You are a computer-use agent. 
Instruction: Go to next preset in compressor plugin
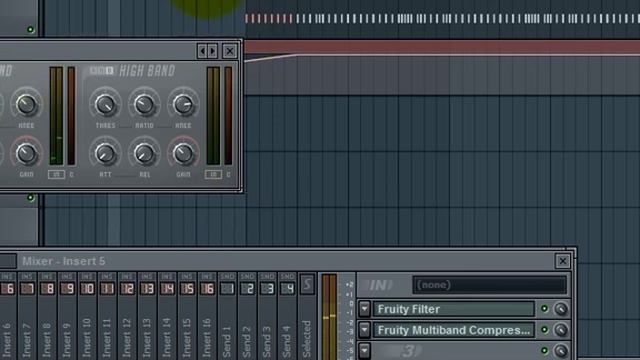(x=212, y=51)
